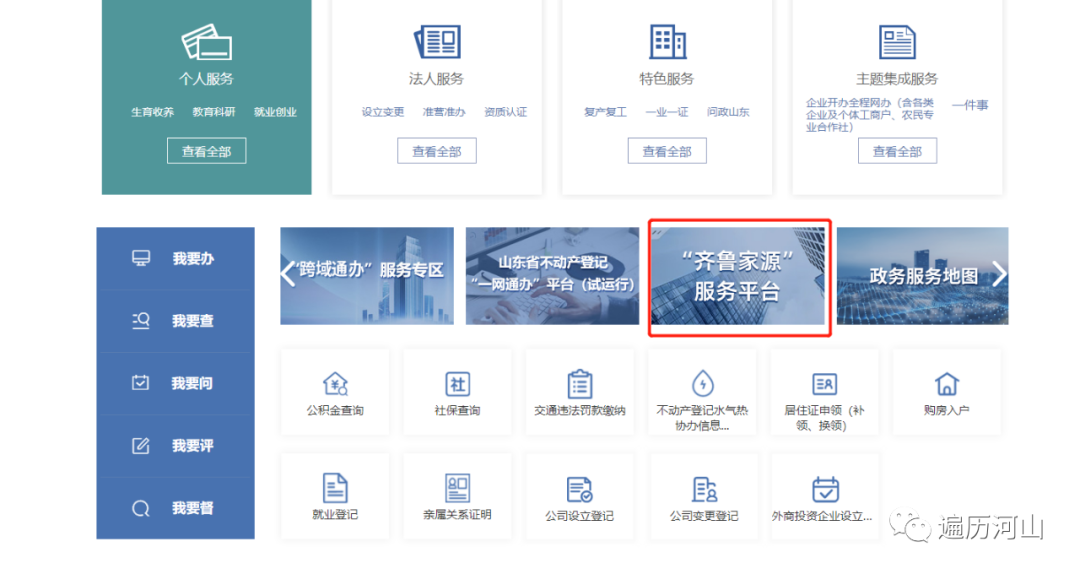
Task: Open 不动产登记水气热 water-drop icon
Action: tap(703, 383)
